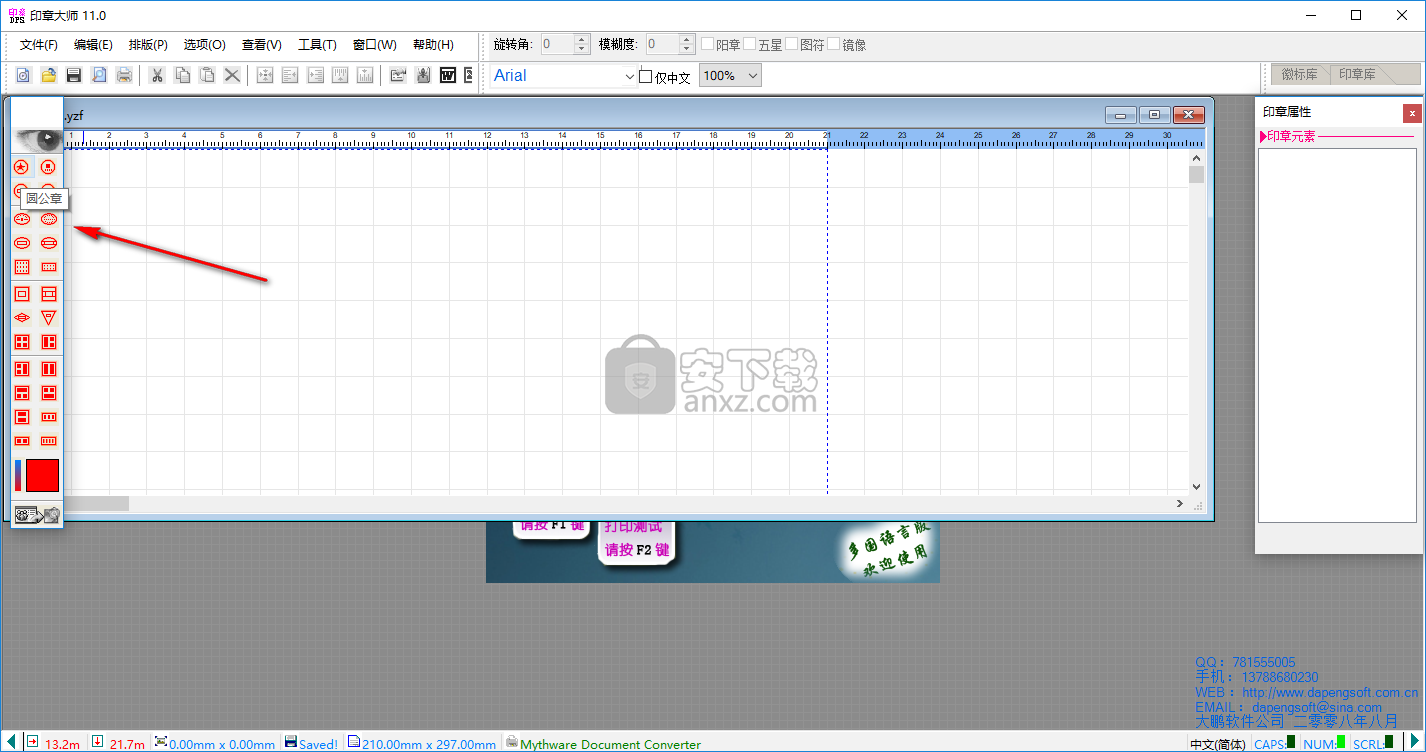
Task: Click the align-right arrow layout icon
Action: pyautogui.click(x=315, y=75)
